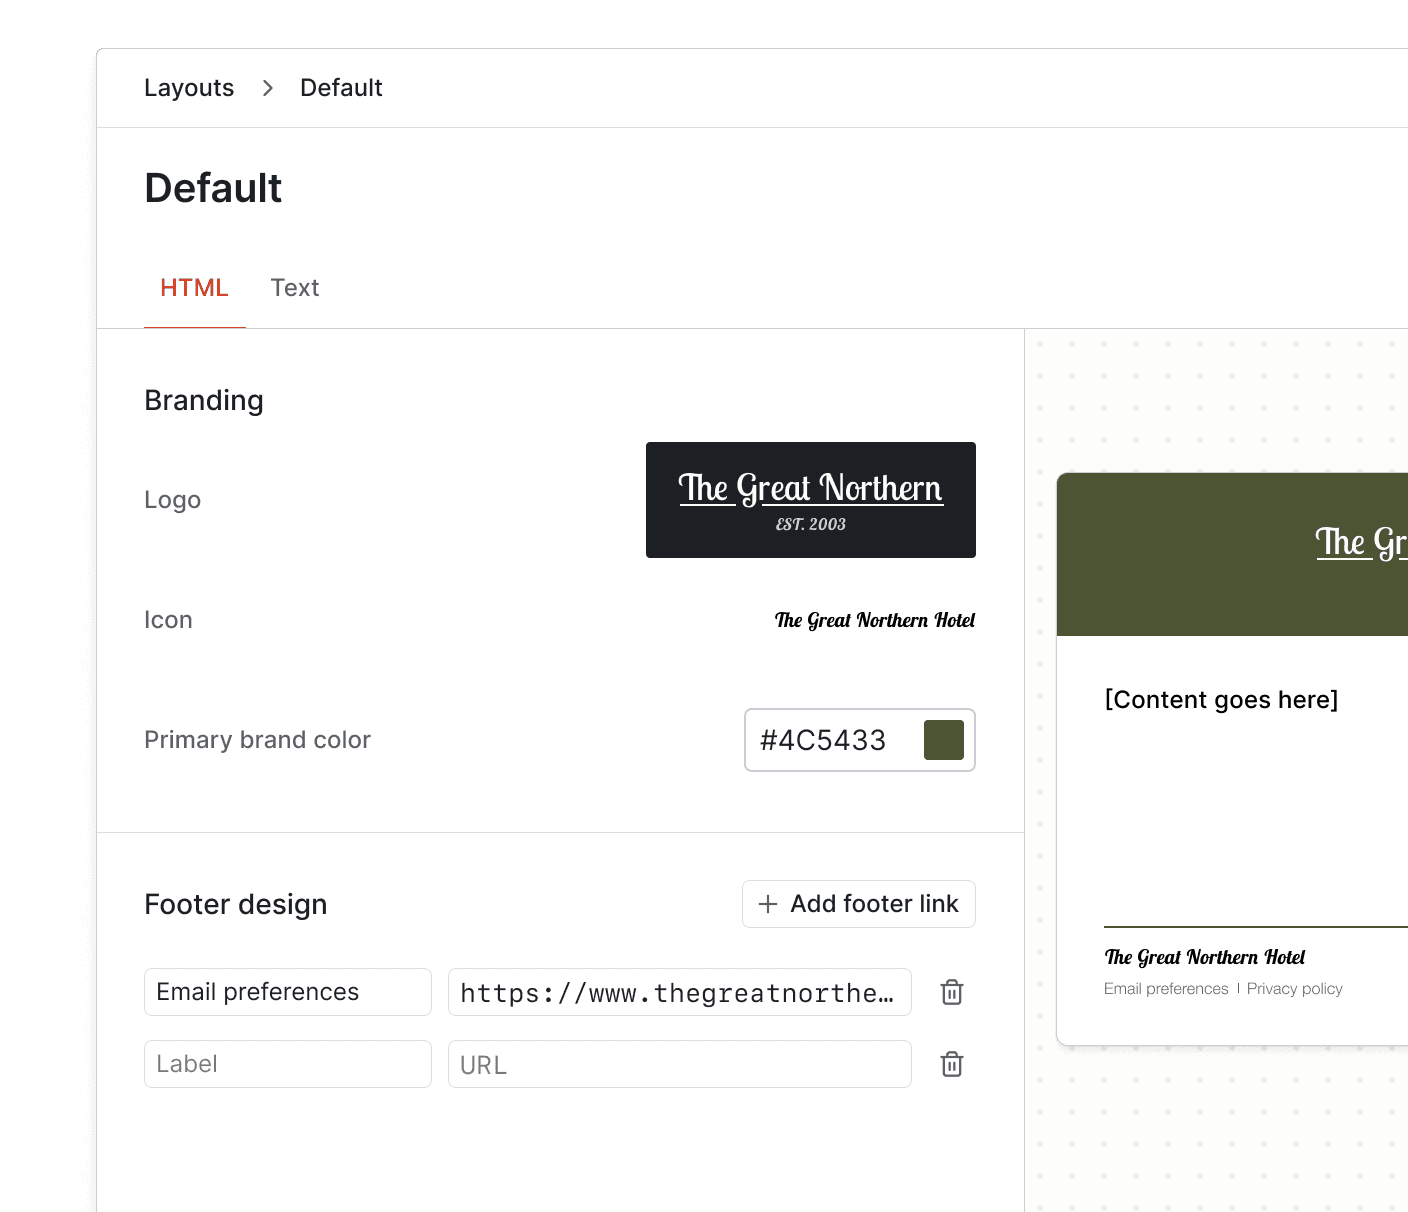Open the primary brand color swatch
Viewport: 1408px width, 1212px height.
coord(943,740)
